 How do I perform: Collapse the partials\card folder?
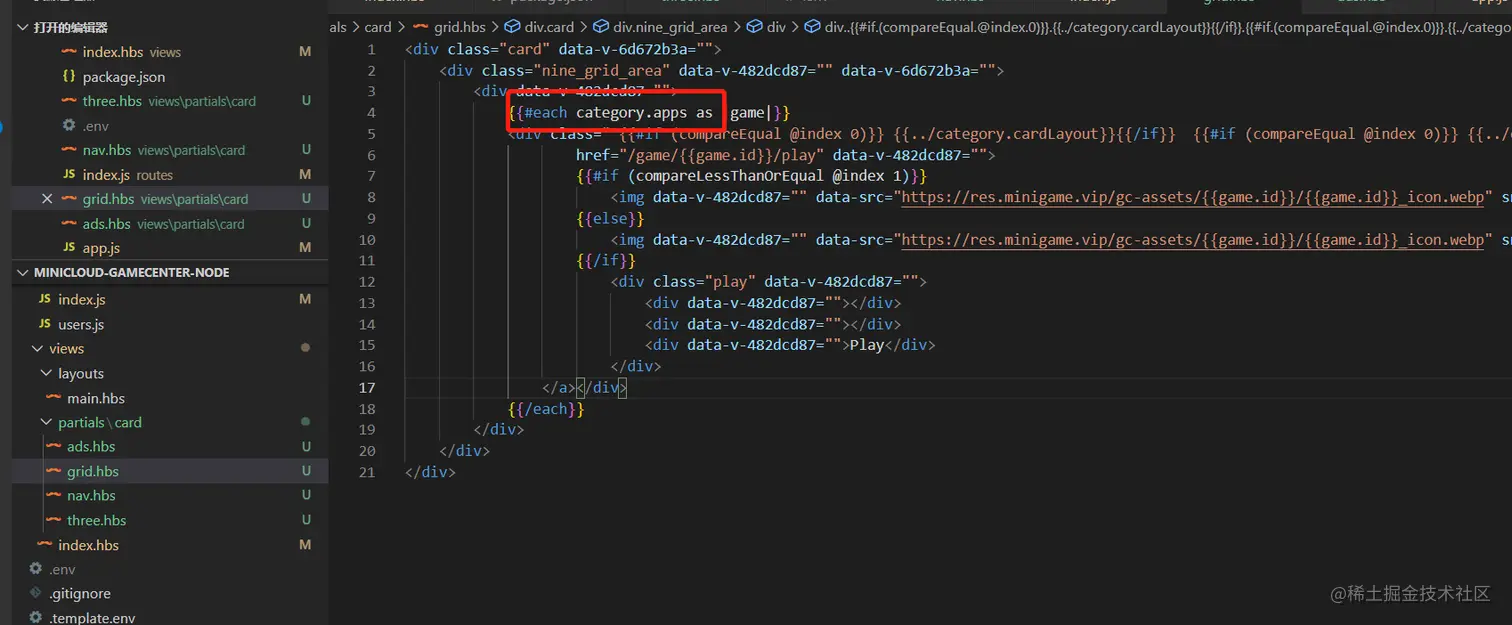coord(47,422)
